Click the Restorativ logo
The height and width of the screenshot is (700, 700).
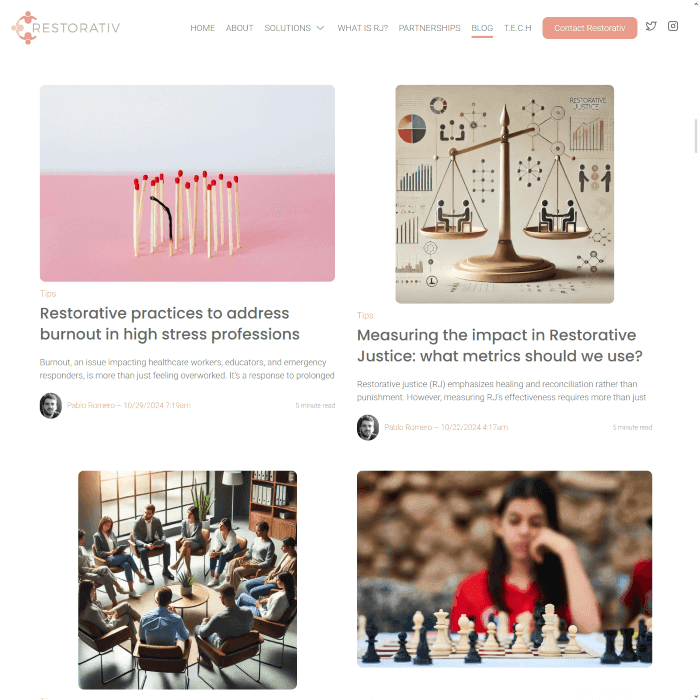coord(66,28)
